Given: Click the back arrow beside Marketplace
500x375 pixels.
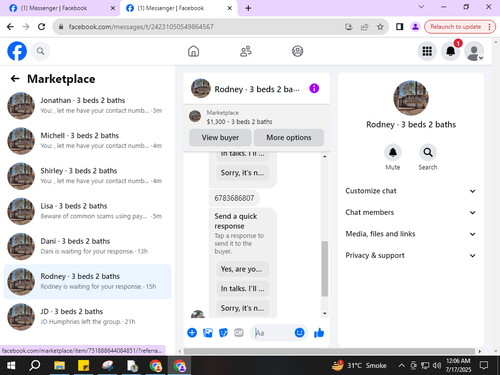Looking at the screenshot, I should (15, 79).
